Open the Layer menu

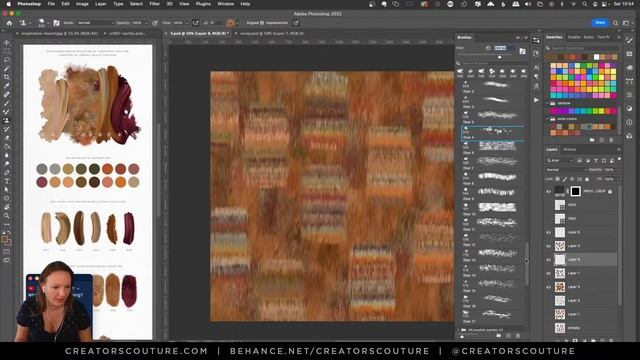coord(101,4)
